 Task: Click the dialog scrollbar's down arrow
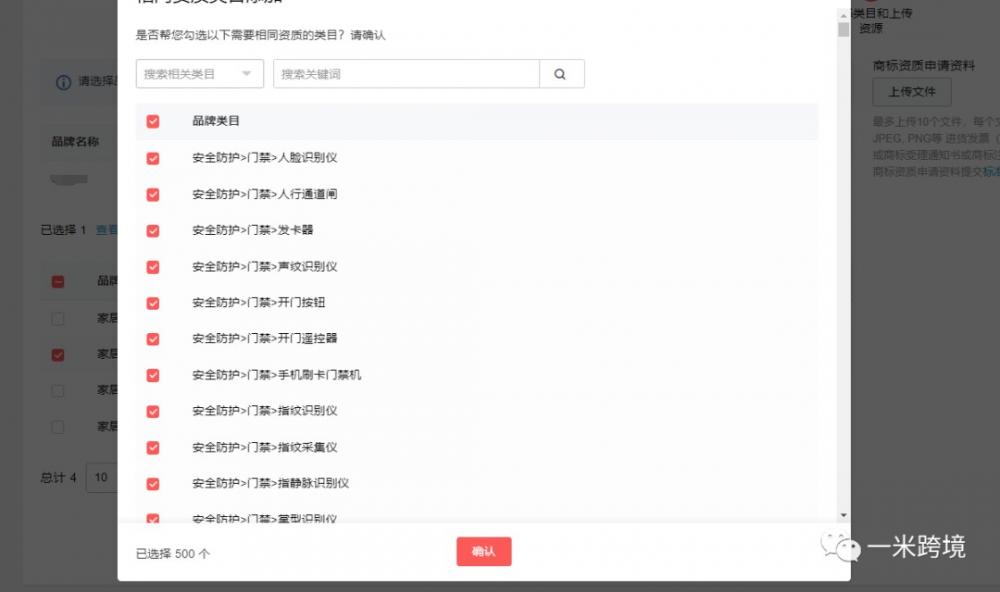tap(844, 515)
